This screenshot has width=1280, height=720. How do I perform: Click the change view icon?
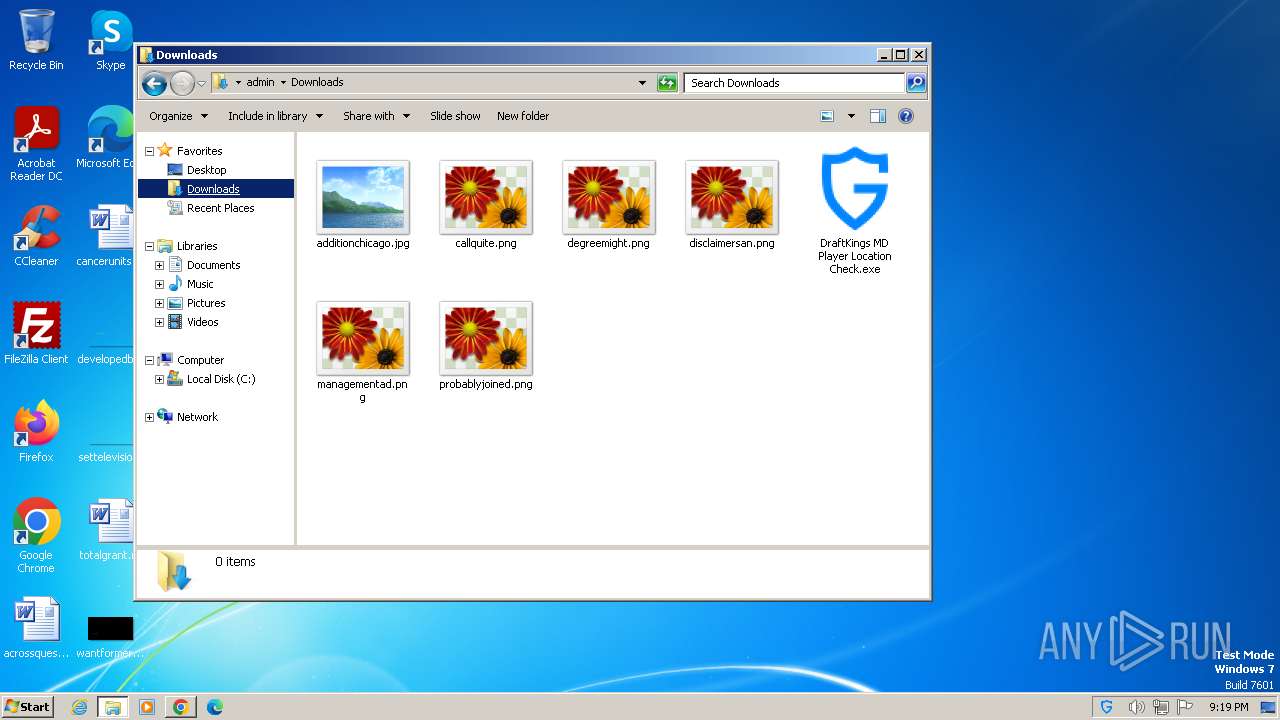pyautogui.click(x=827, y=116)
